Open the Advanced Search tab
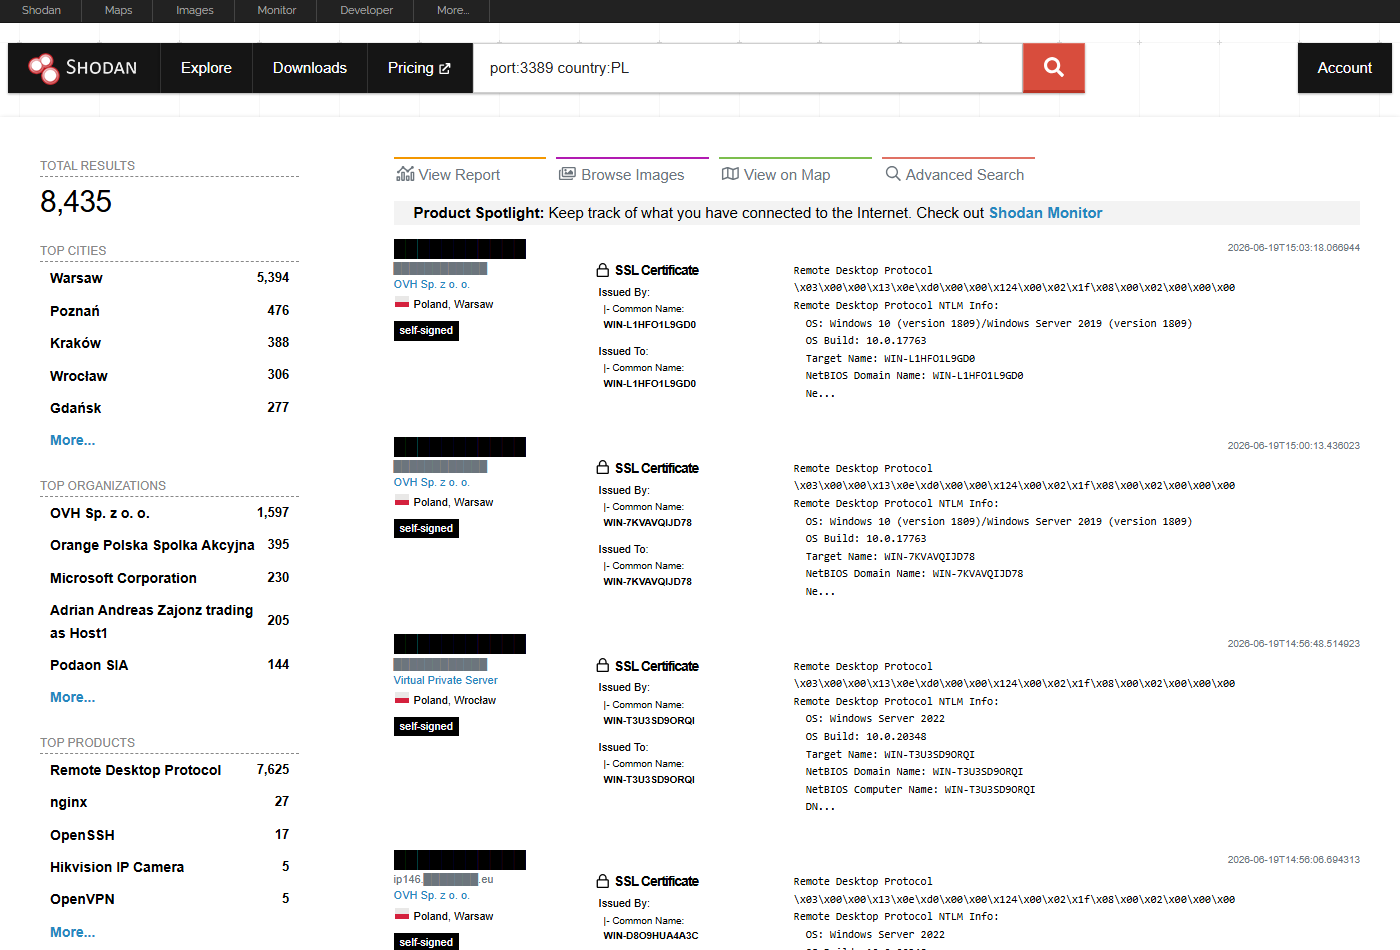 (x=958, y=173)
